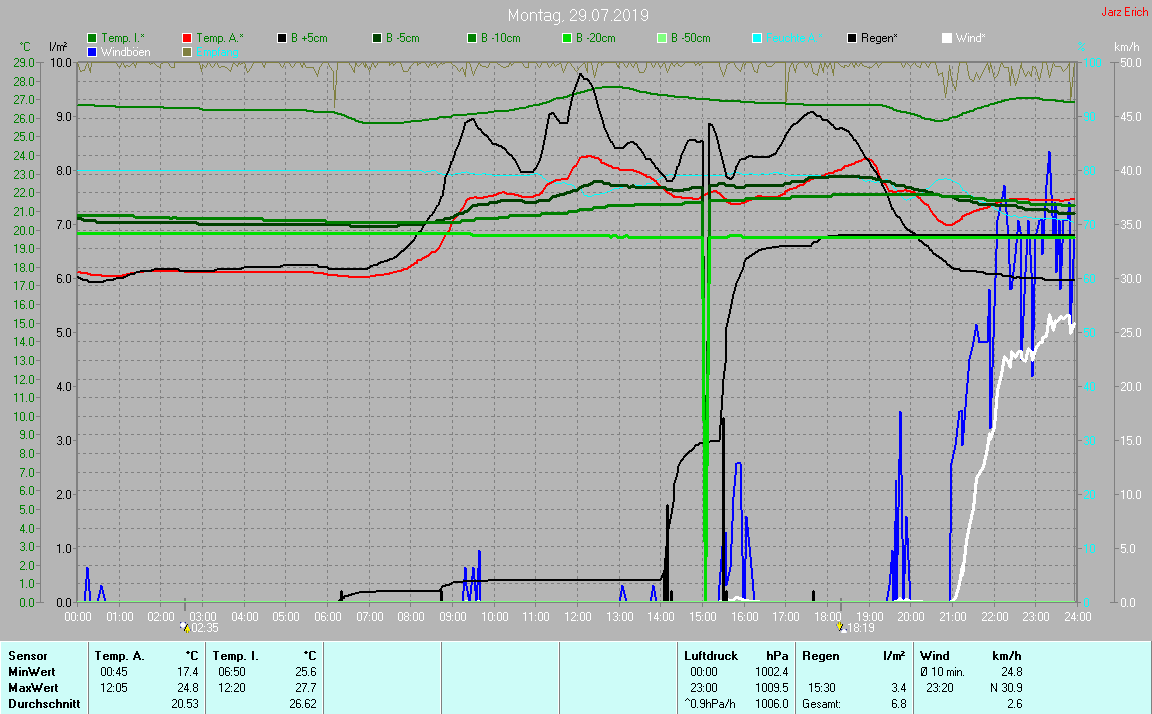The image size is (1152, 714).
Task: Select the "Windböen" legend label
Action: 126,52
